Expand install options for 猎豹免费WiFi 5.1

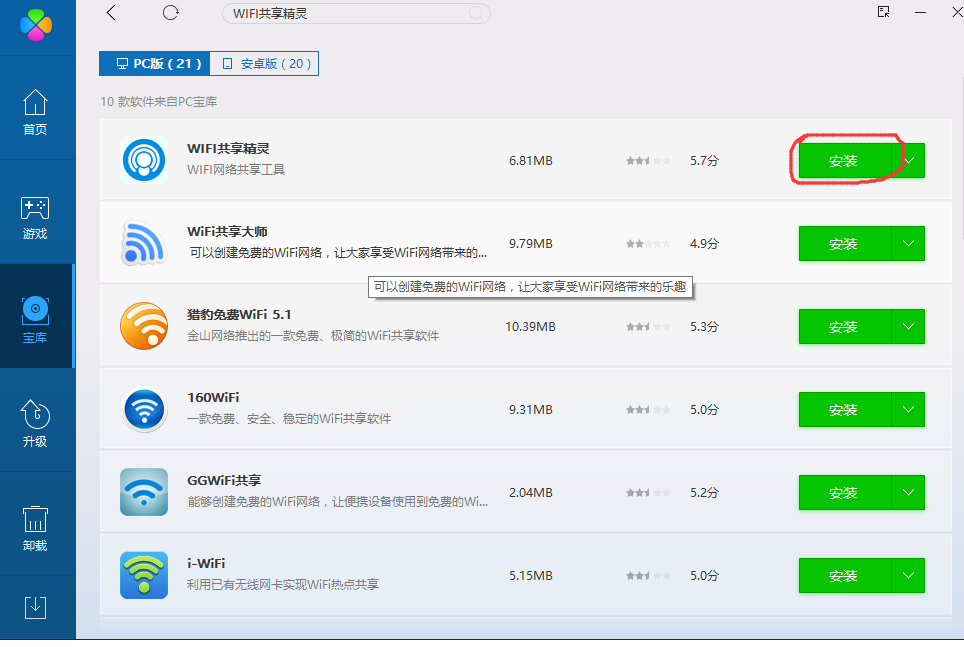909,327
